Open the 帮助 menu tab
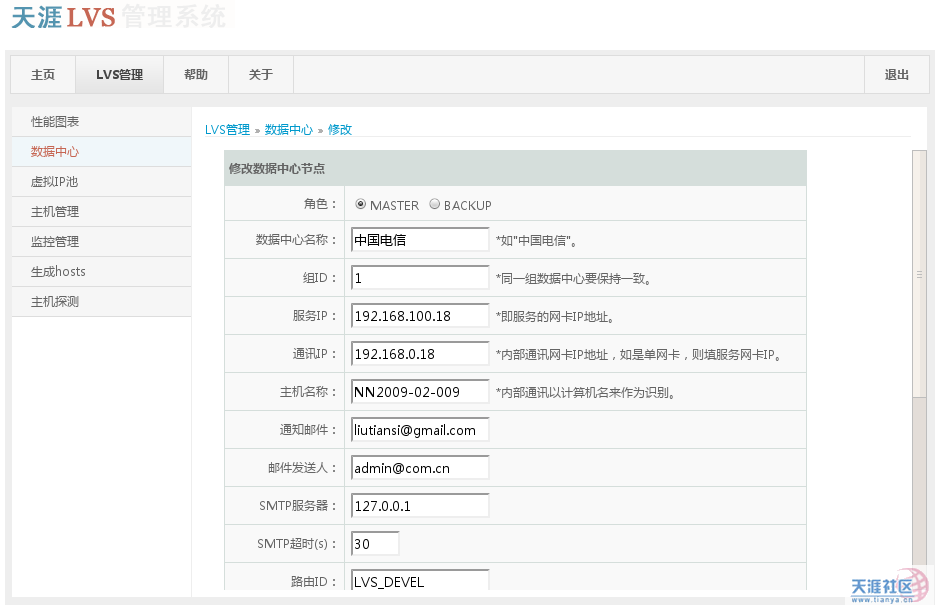942x613 pixels. click(196, 75)
